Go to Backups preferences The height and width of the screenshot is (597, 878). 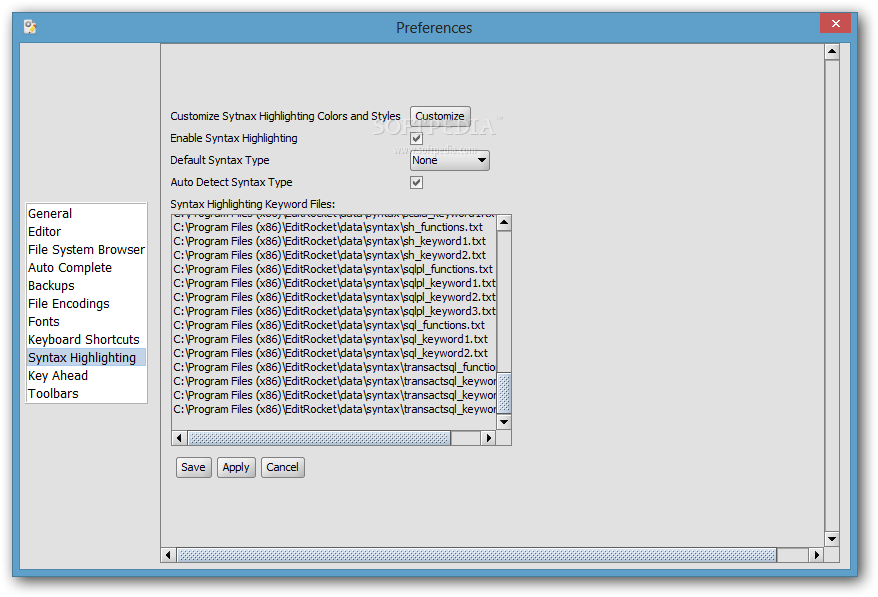[86, 285]
